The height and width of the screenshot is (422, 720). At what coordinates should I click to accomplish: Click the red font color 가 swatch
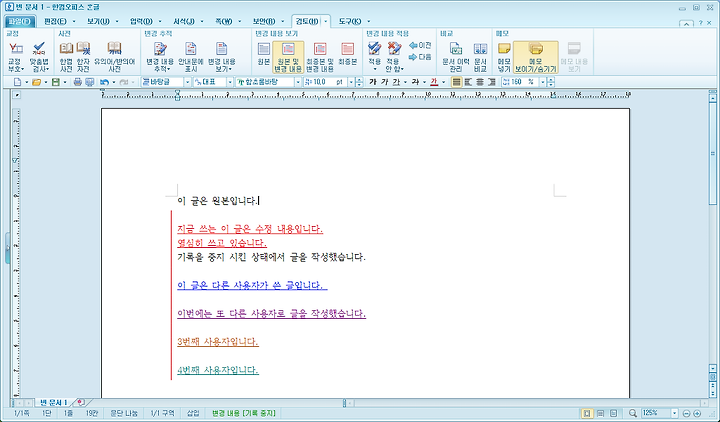click(x=434, y=82)
